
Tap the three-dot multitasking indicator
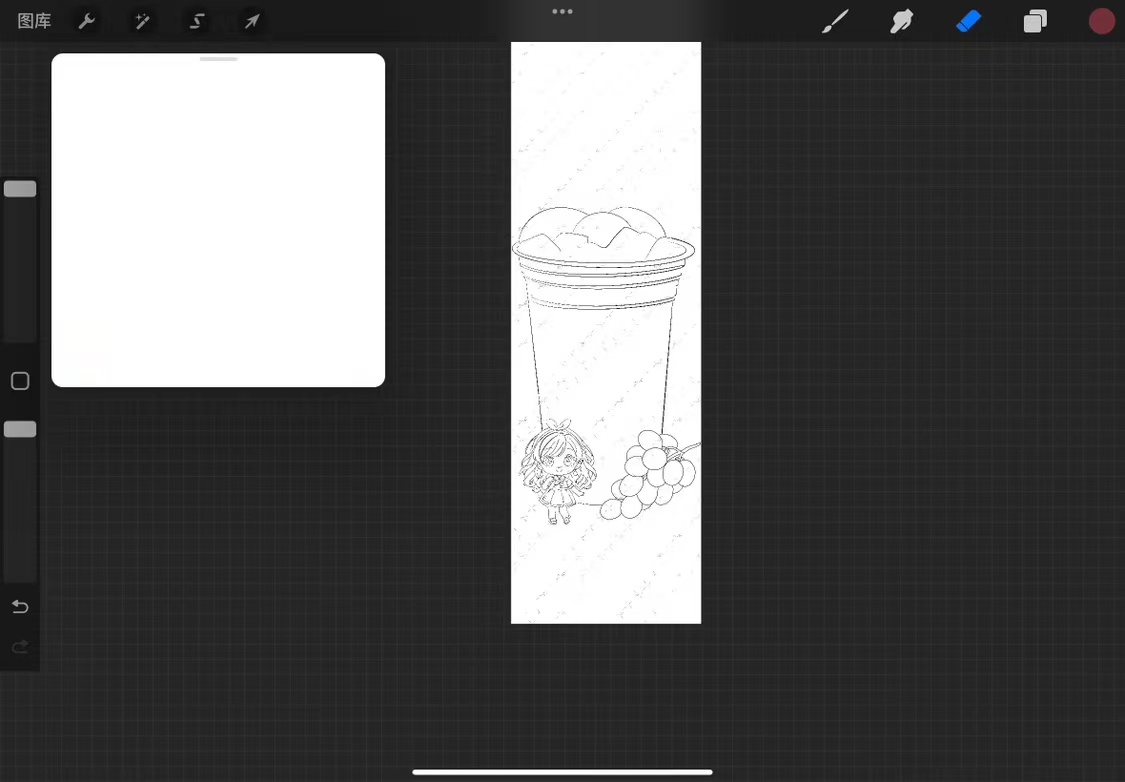coord(562,11)
